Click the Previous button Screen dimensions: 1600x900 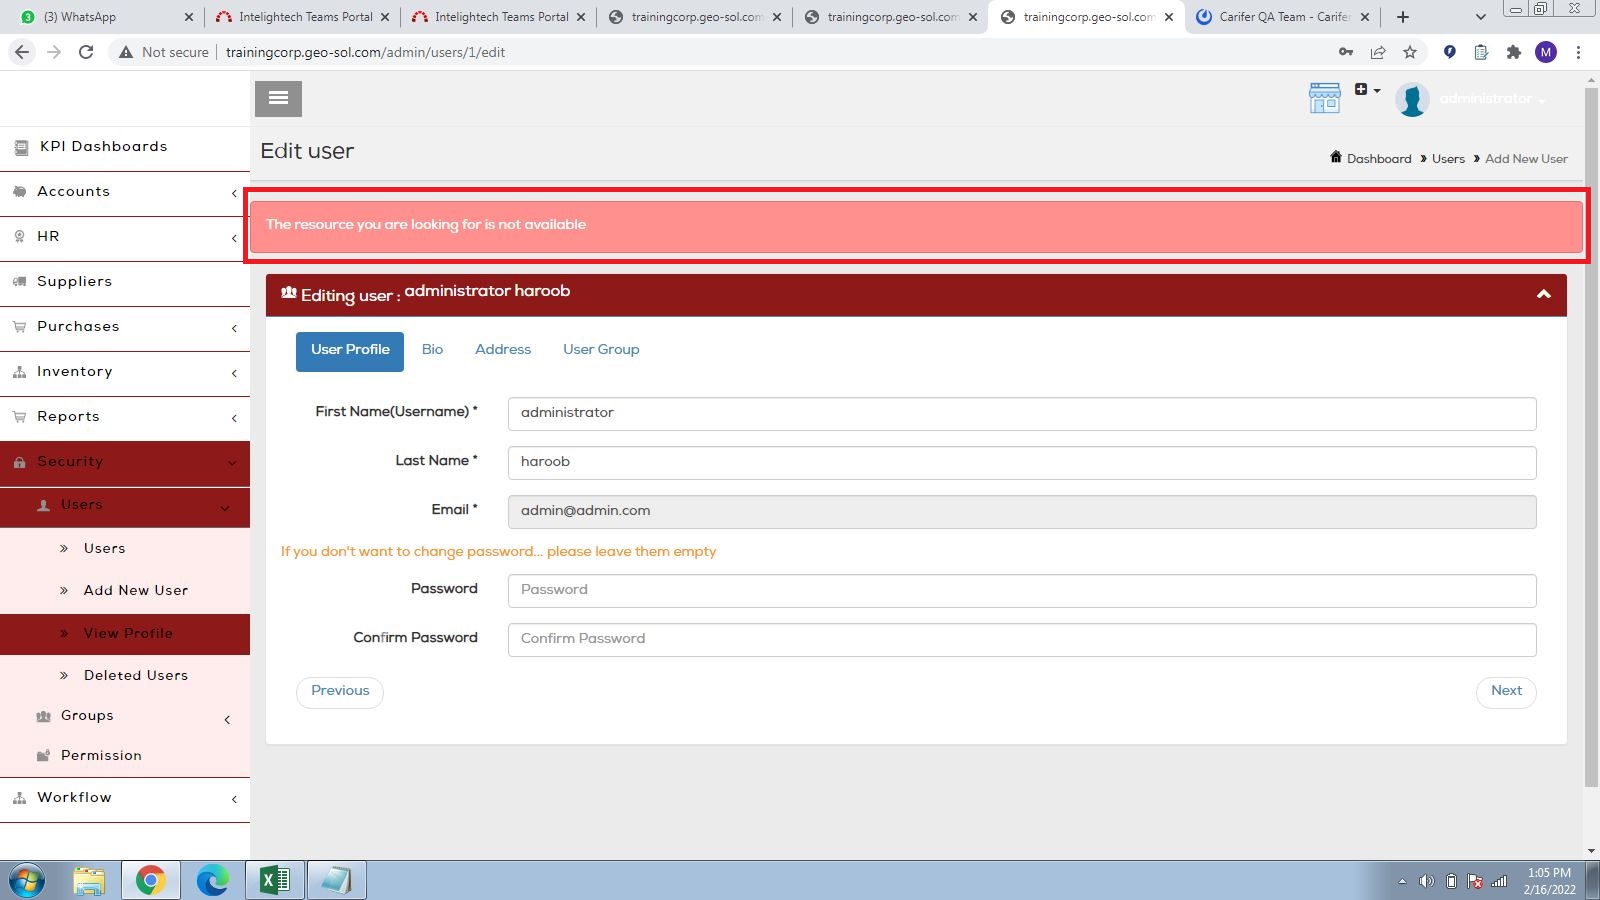[x=340, y=691]
